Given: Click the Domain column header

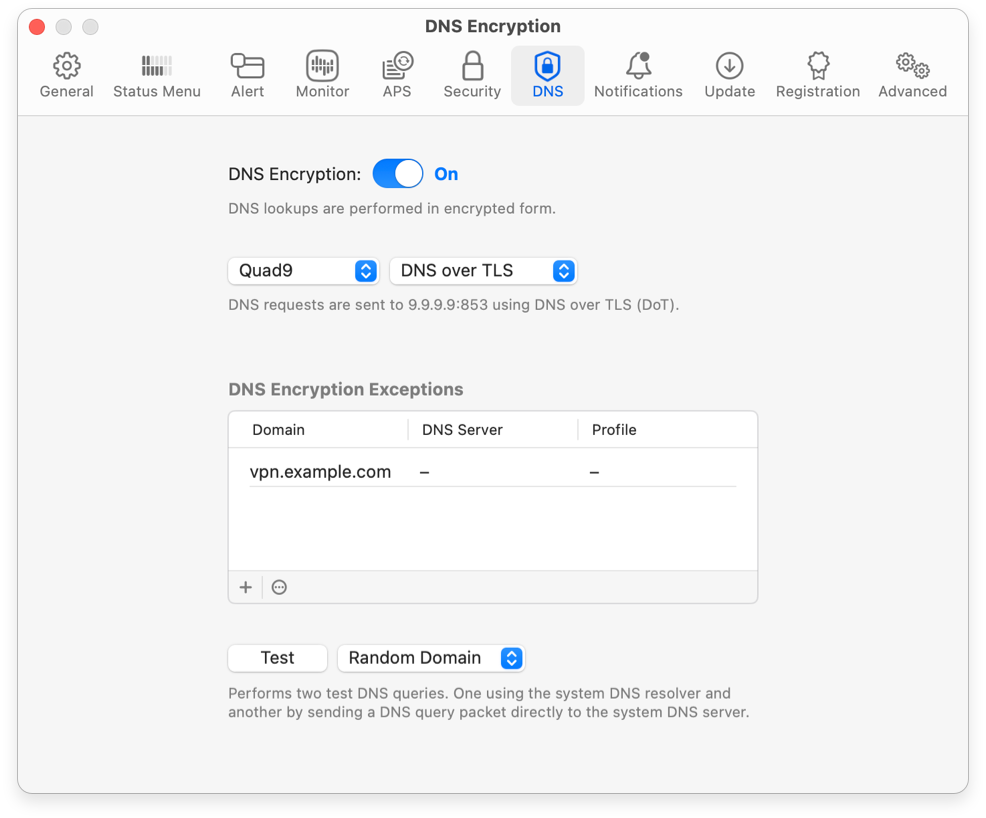Looking at the screenshot, I should [x=279, y=430].
